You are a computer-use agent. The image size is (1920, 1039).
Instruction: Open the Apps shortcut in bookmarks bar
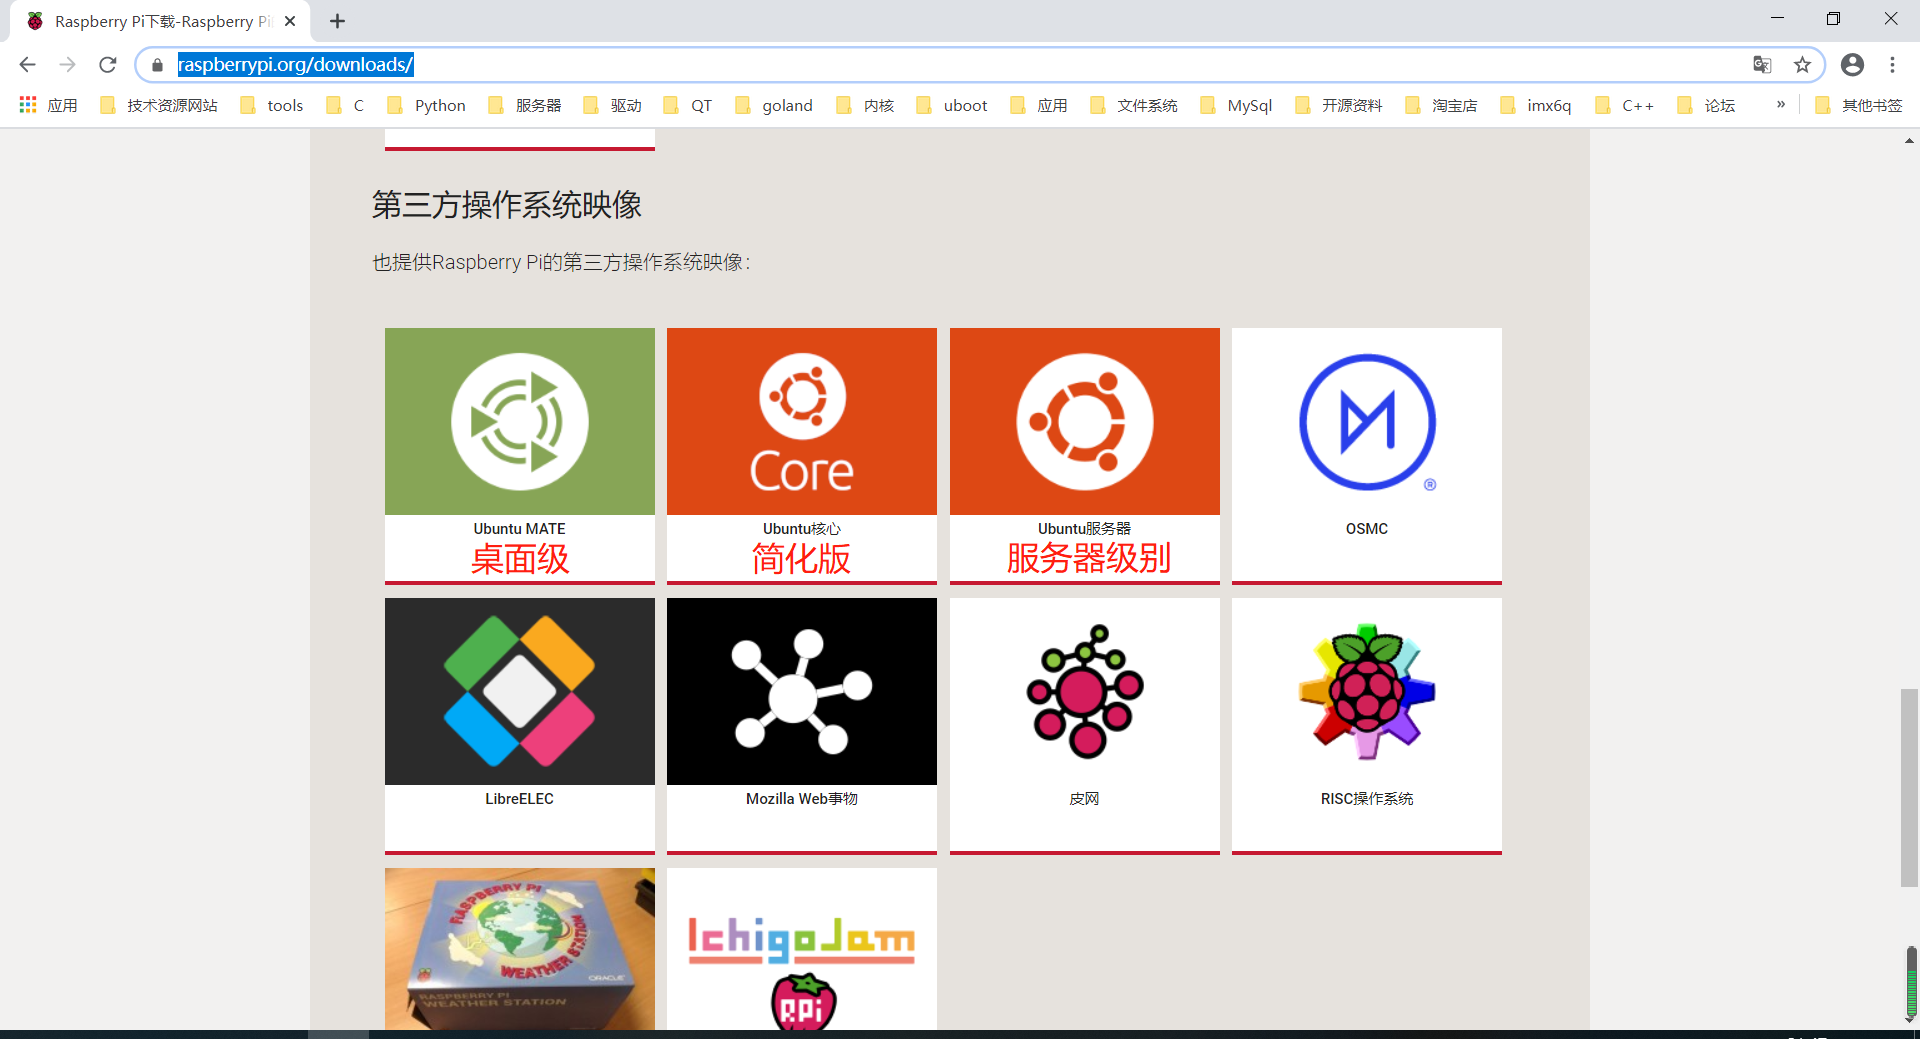tap(48, 105)
